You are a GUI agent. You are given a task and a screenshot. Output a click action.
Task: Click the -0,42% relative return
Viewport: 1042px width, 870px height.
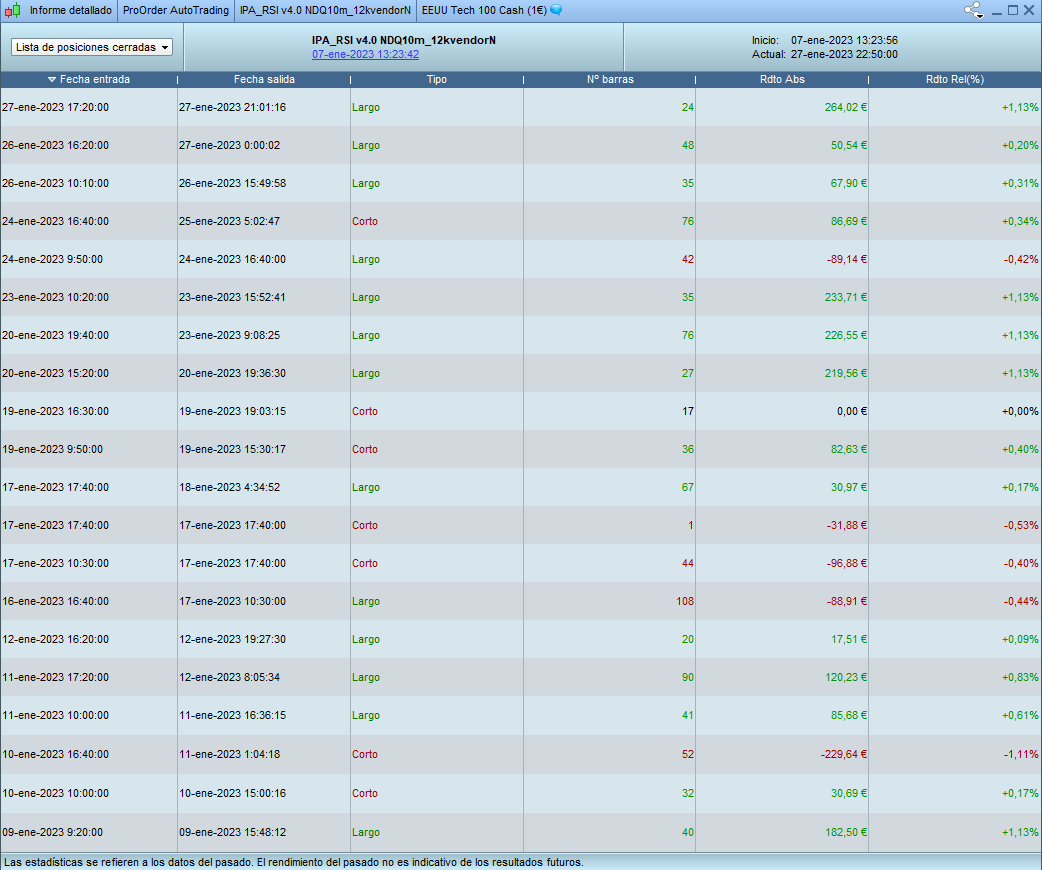tap(1021, 259)
